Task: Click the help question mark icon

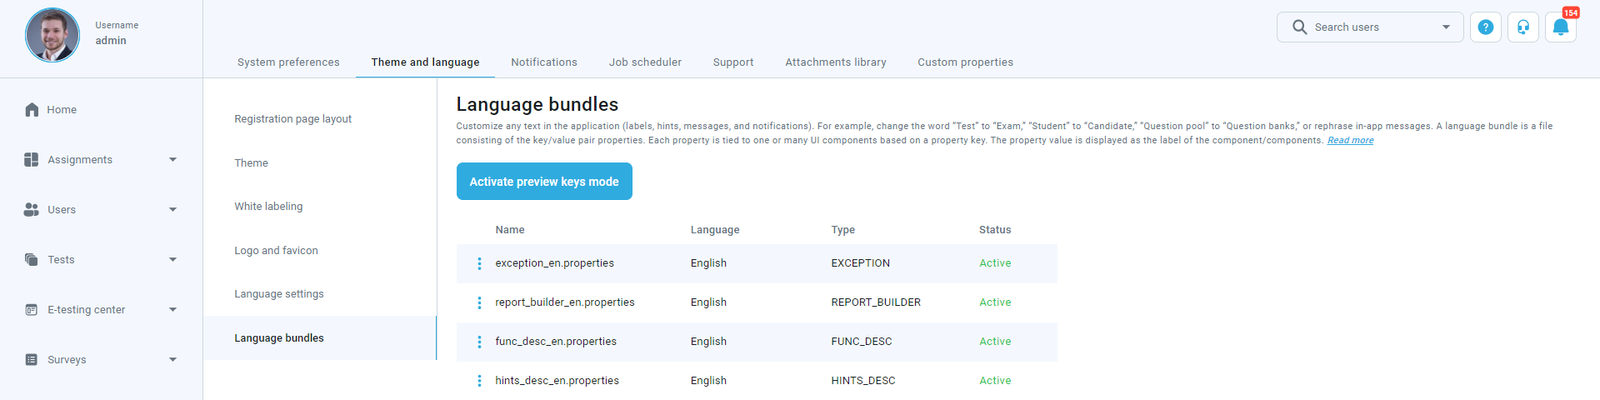Action: pos(1485,27)
